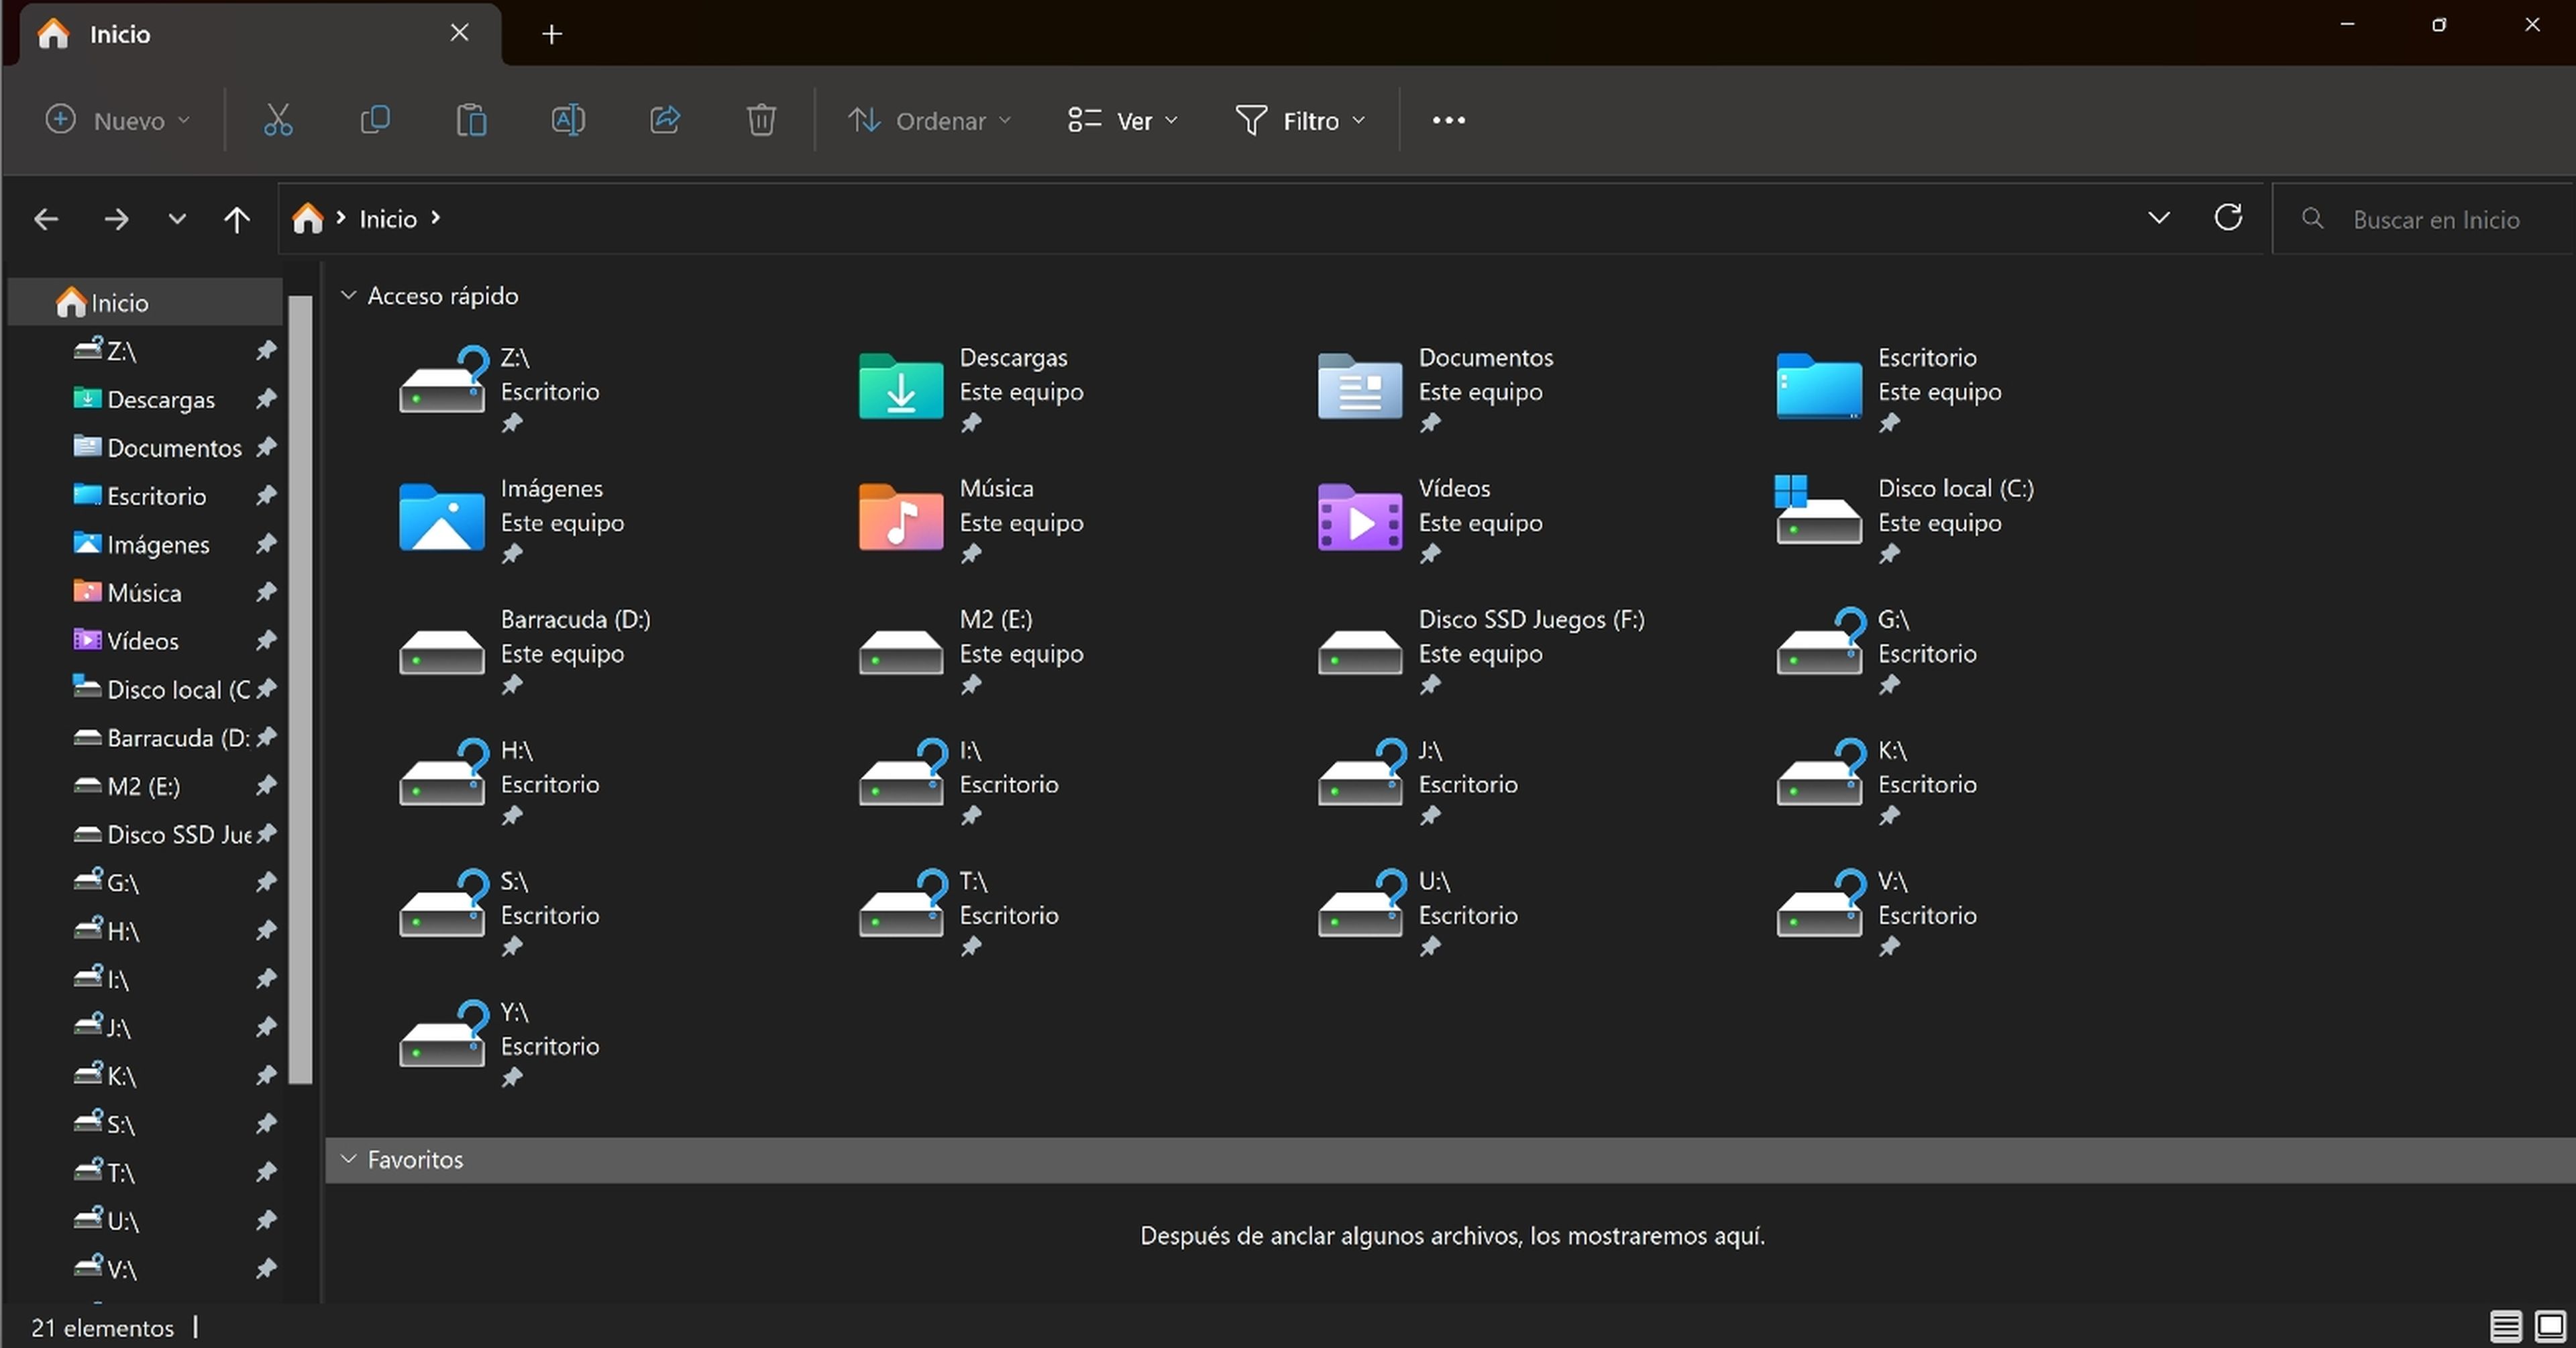2576x1348 pixels.
Task: Select Inicio in navigation pane
Action: (x=145, y=302)
